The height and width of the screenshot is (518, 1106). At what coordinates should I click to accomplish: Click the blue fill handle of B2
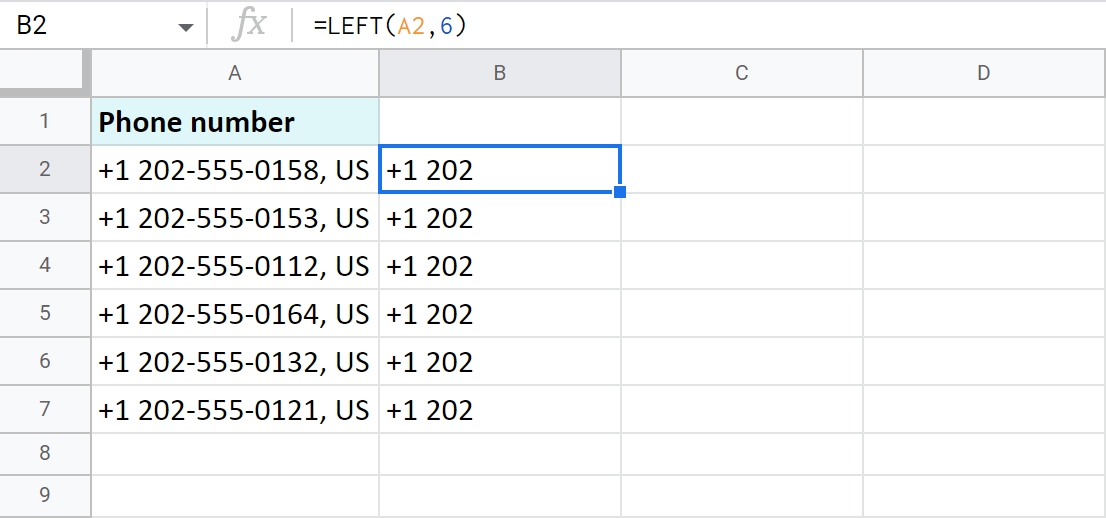(x=620, y=192)
